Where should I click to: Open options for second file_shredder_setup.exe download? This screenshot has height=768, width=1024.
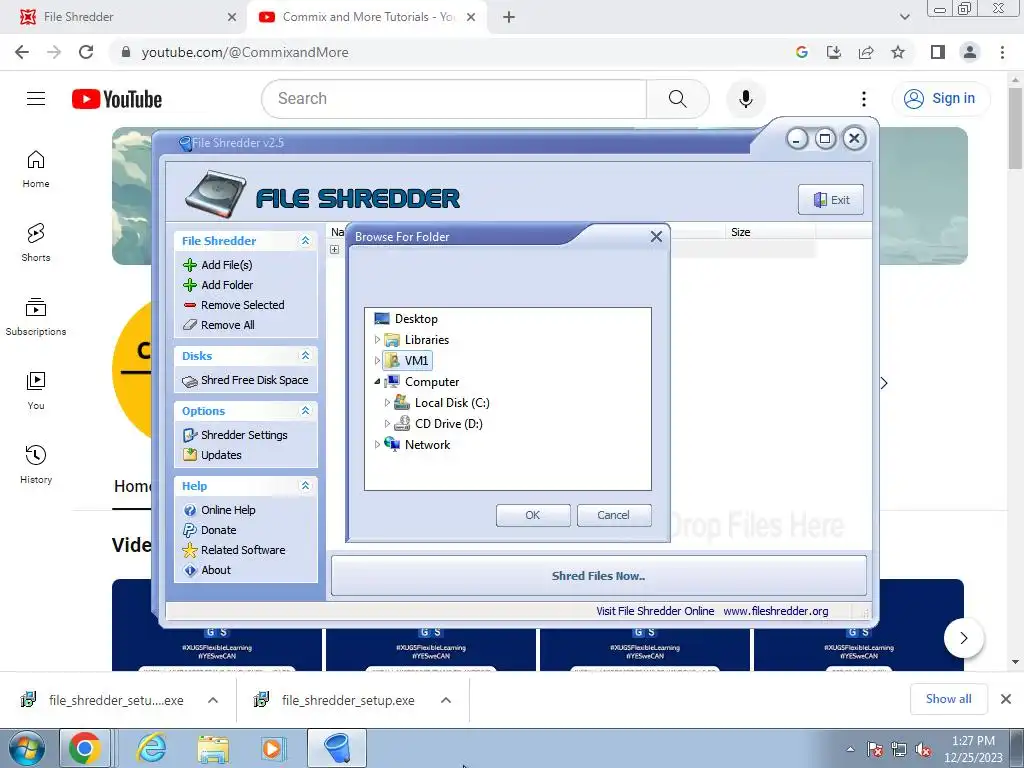click(x=446, y=700)
